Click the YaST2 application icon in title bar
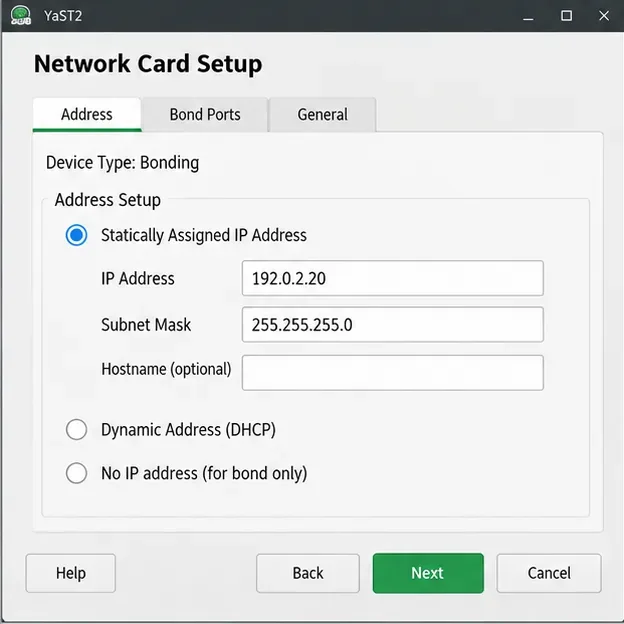This screenshot has height=624, width=624. pyautogui.click(x=21, y=16)
